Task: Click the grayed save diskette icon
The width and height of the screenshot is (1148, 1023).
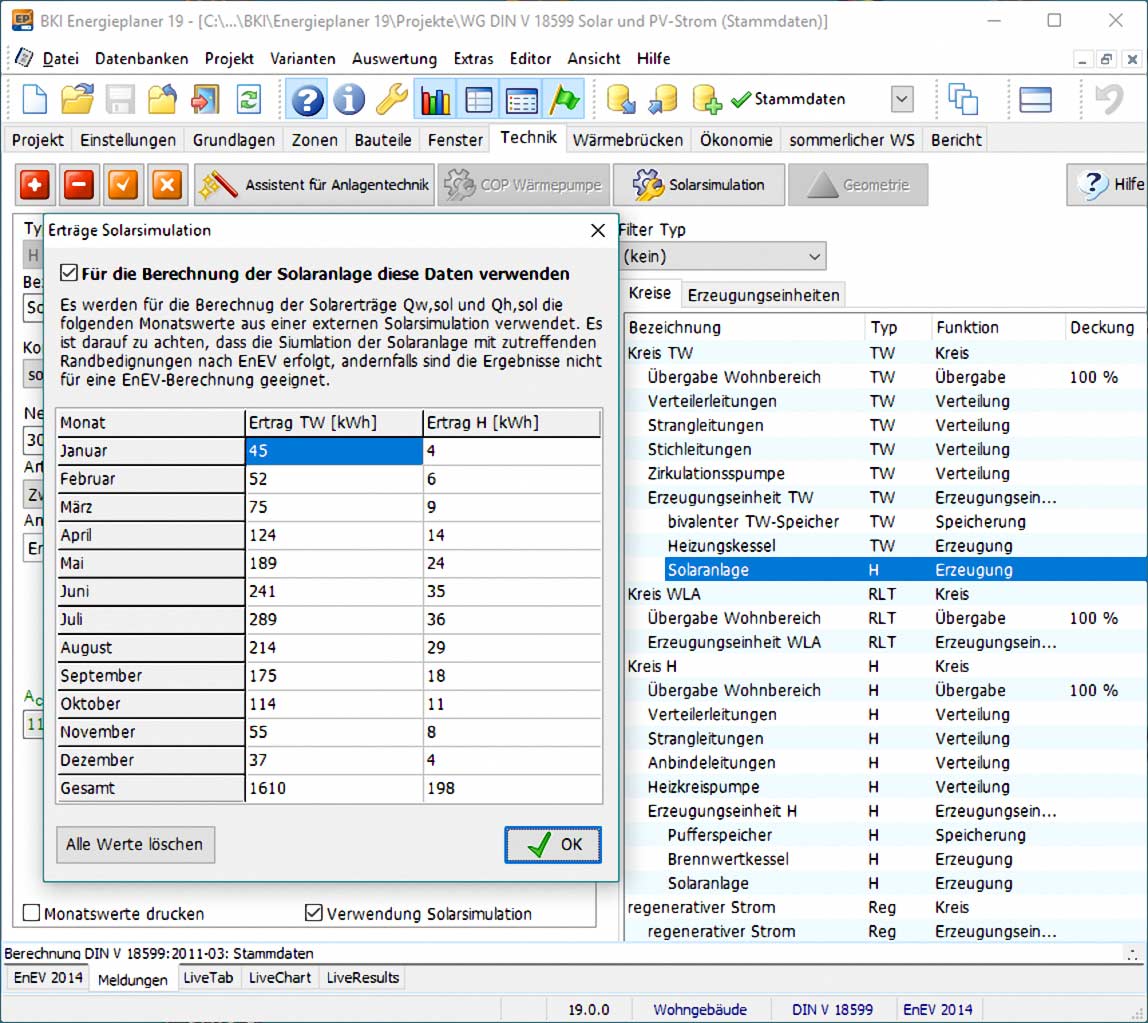Action: tap(119, 99)
